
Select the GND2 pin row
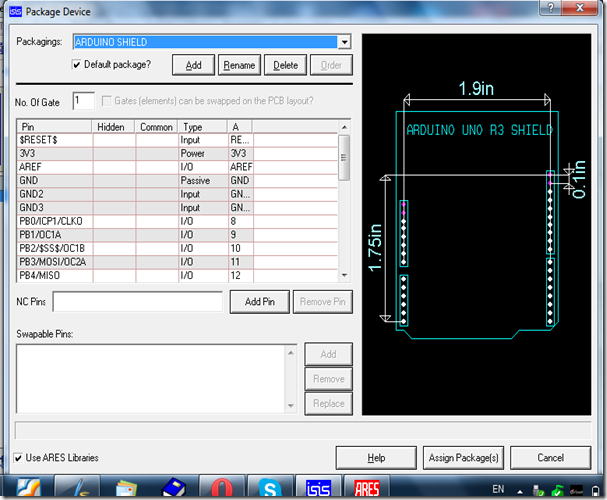click(177, 194)
